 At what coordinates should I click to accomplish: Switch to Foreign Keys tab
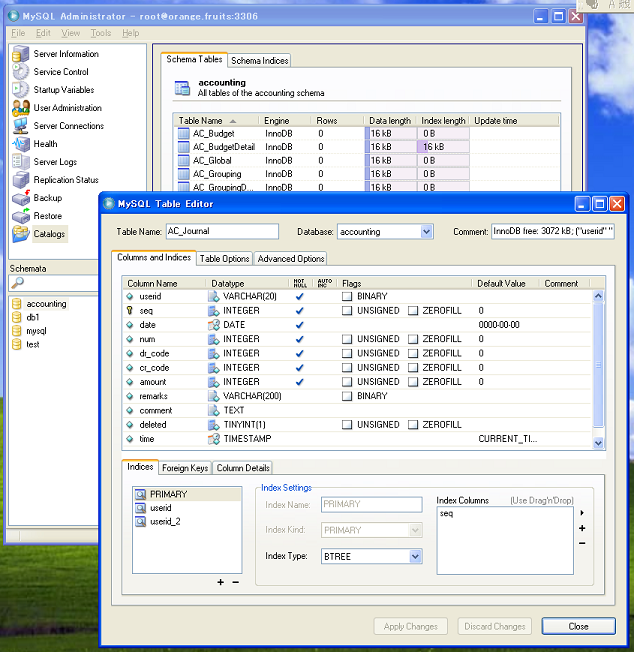(185, 468)
